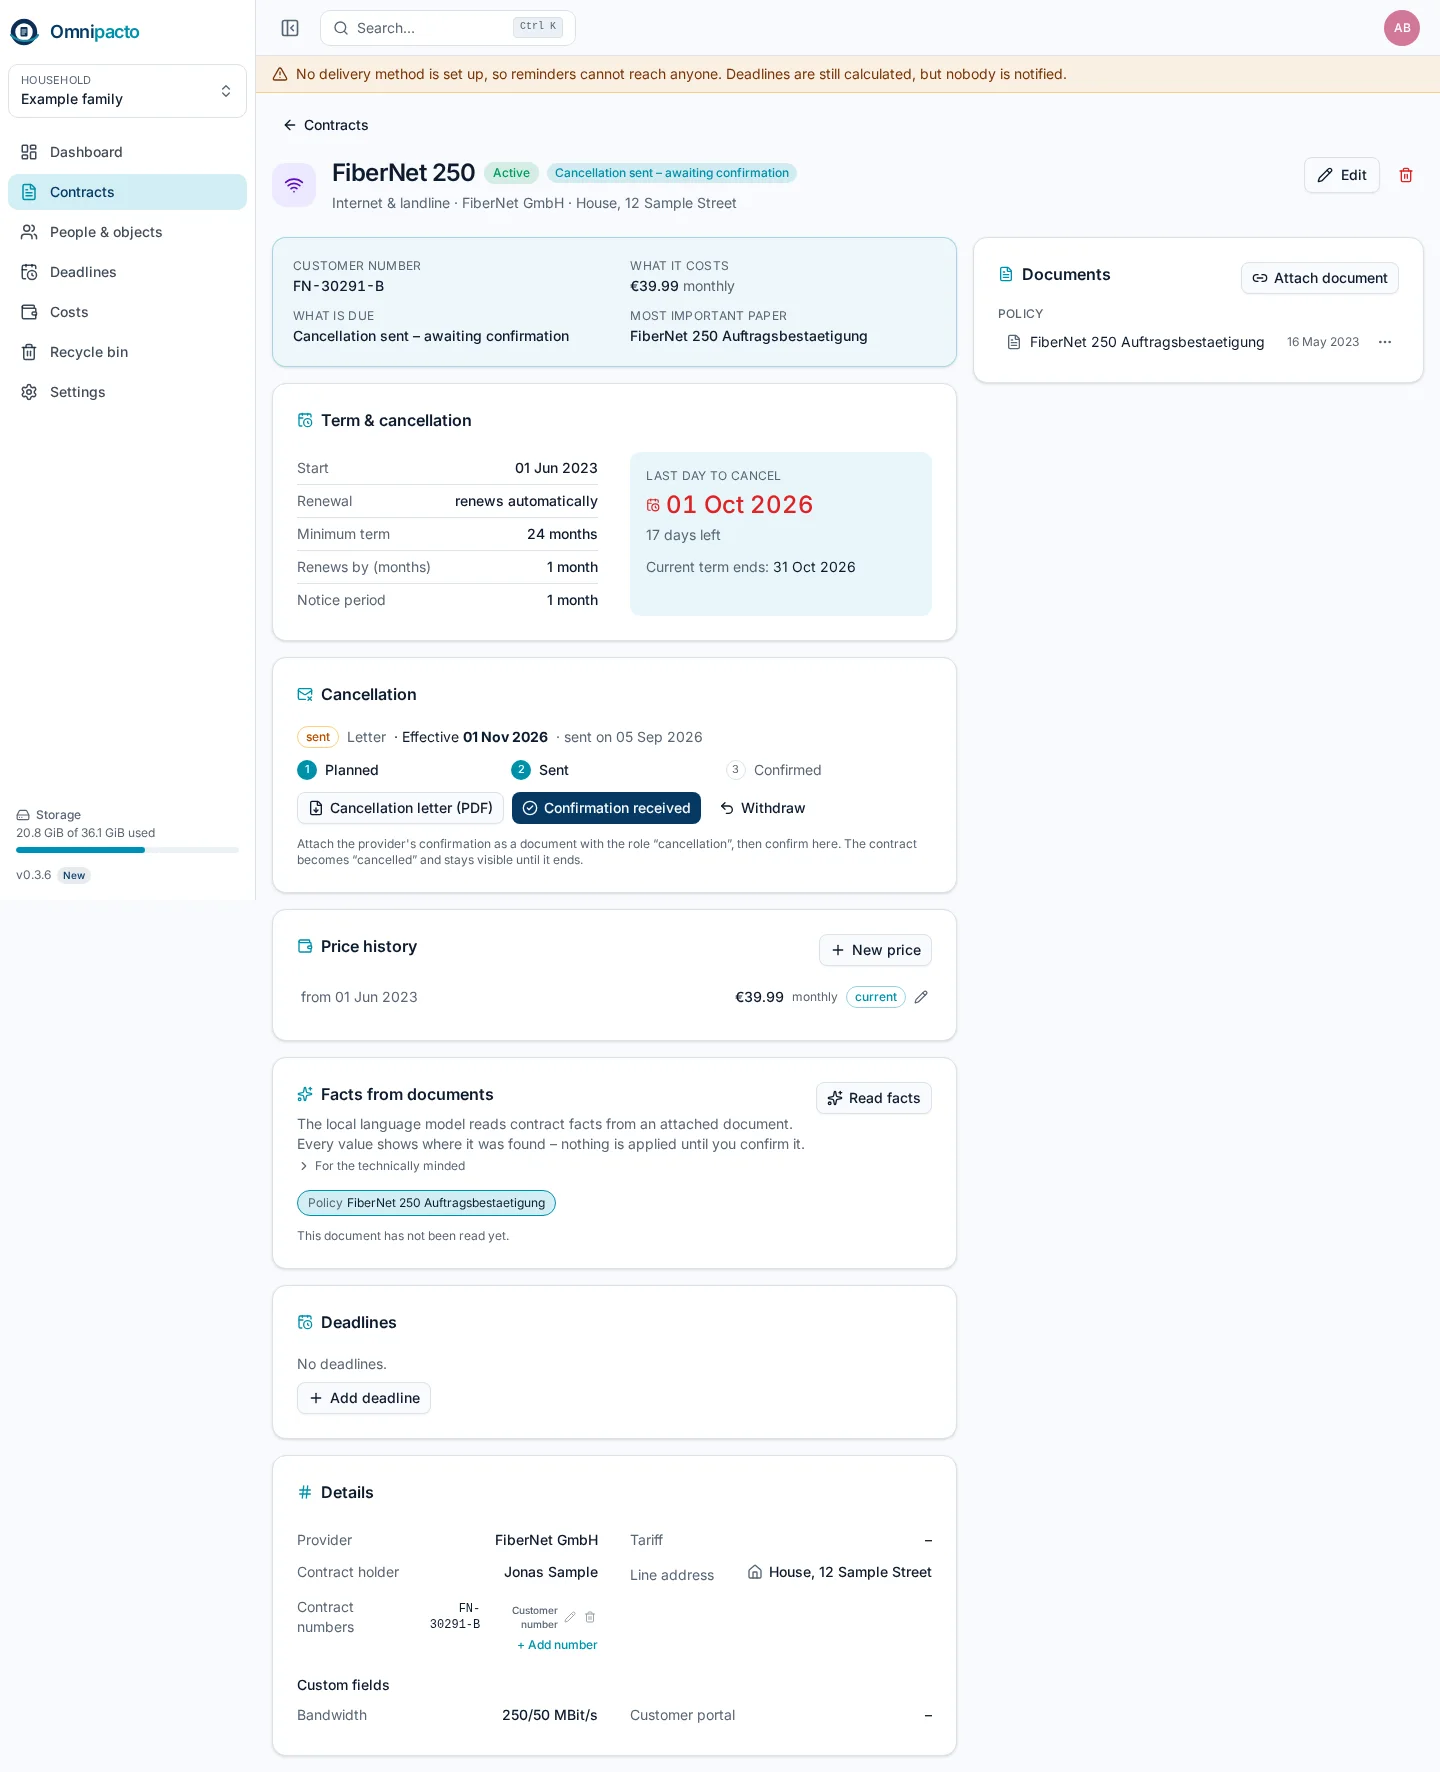Click Withdraw cancellation
1440x1772 pixels.
click(762, 808)
